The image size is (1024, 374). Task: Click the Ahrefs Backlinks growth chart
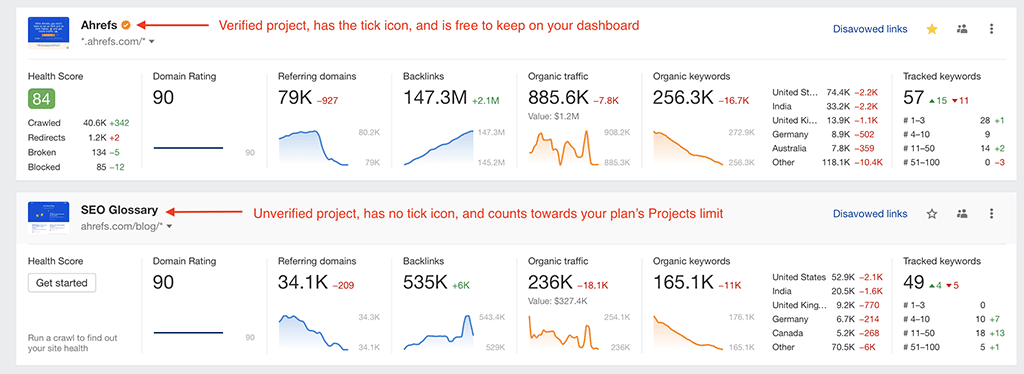[438, 148]
